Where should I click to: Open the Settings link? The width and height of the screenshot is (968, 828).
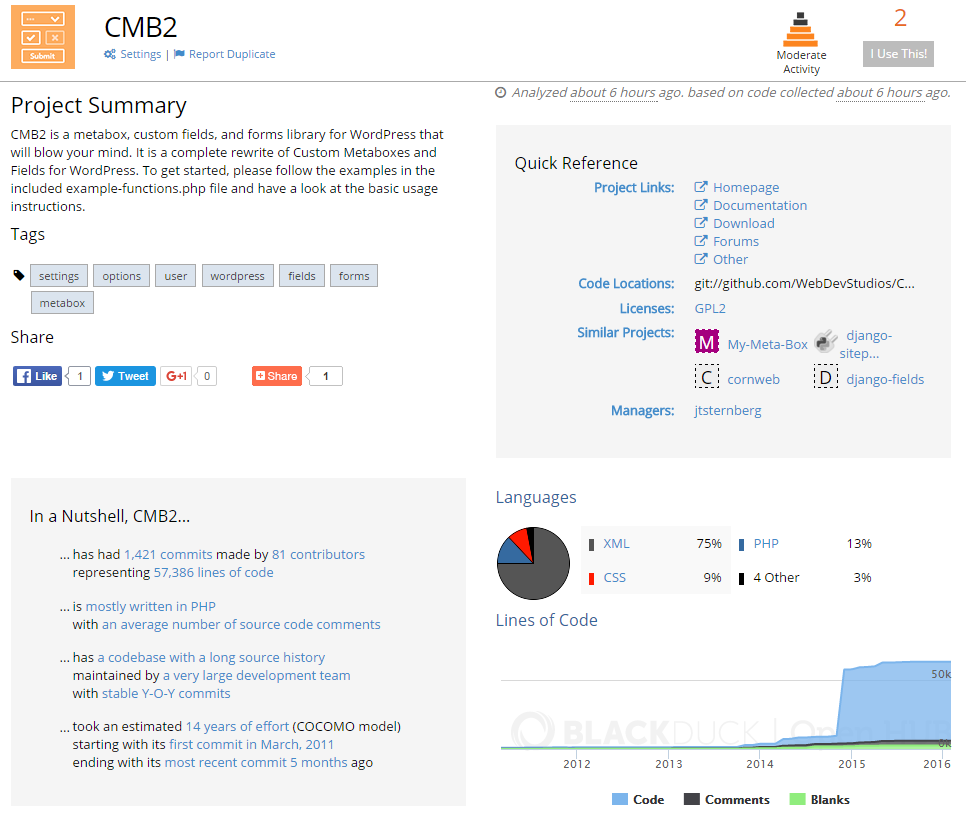[140, 54]
